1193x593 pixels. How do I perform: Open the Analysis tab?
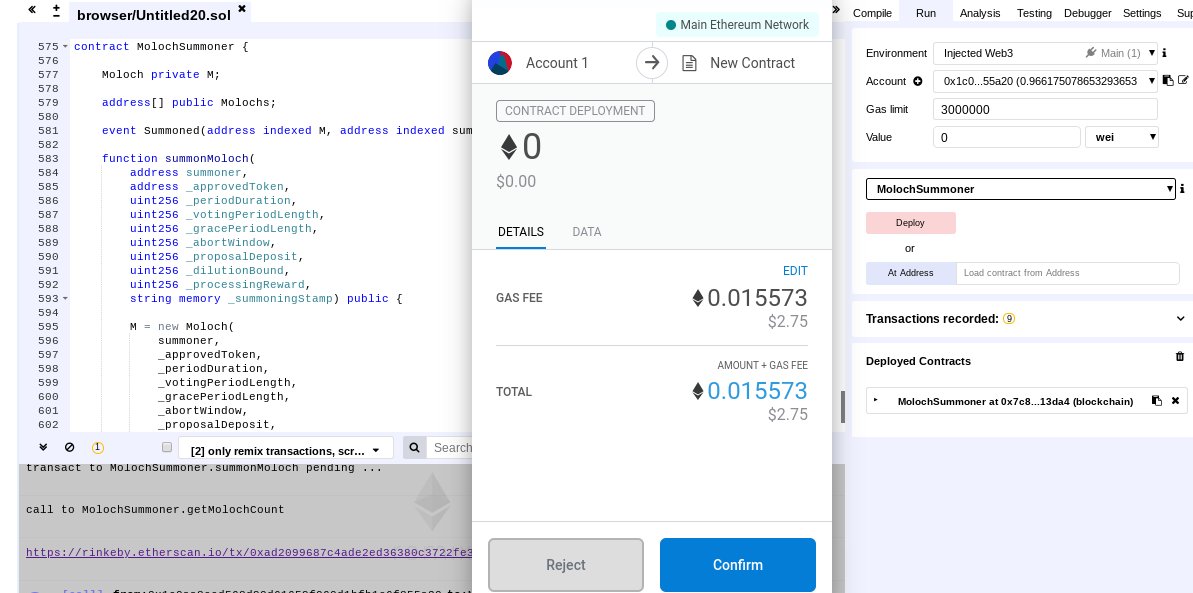(980, 13)
